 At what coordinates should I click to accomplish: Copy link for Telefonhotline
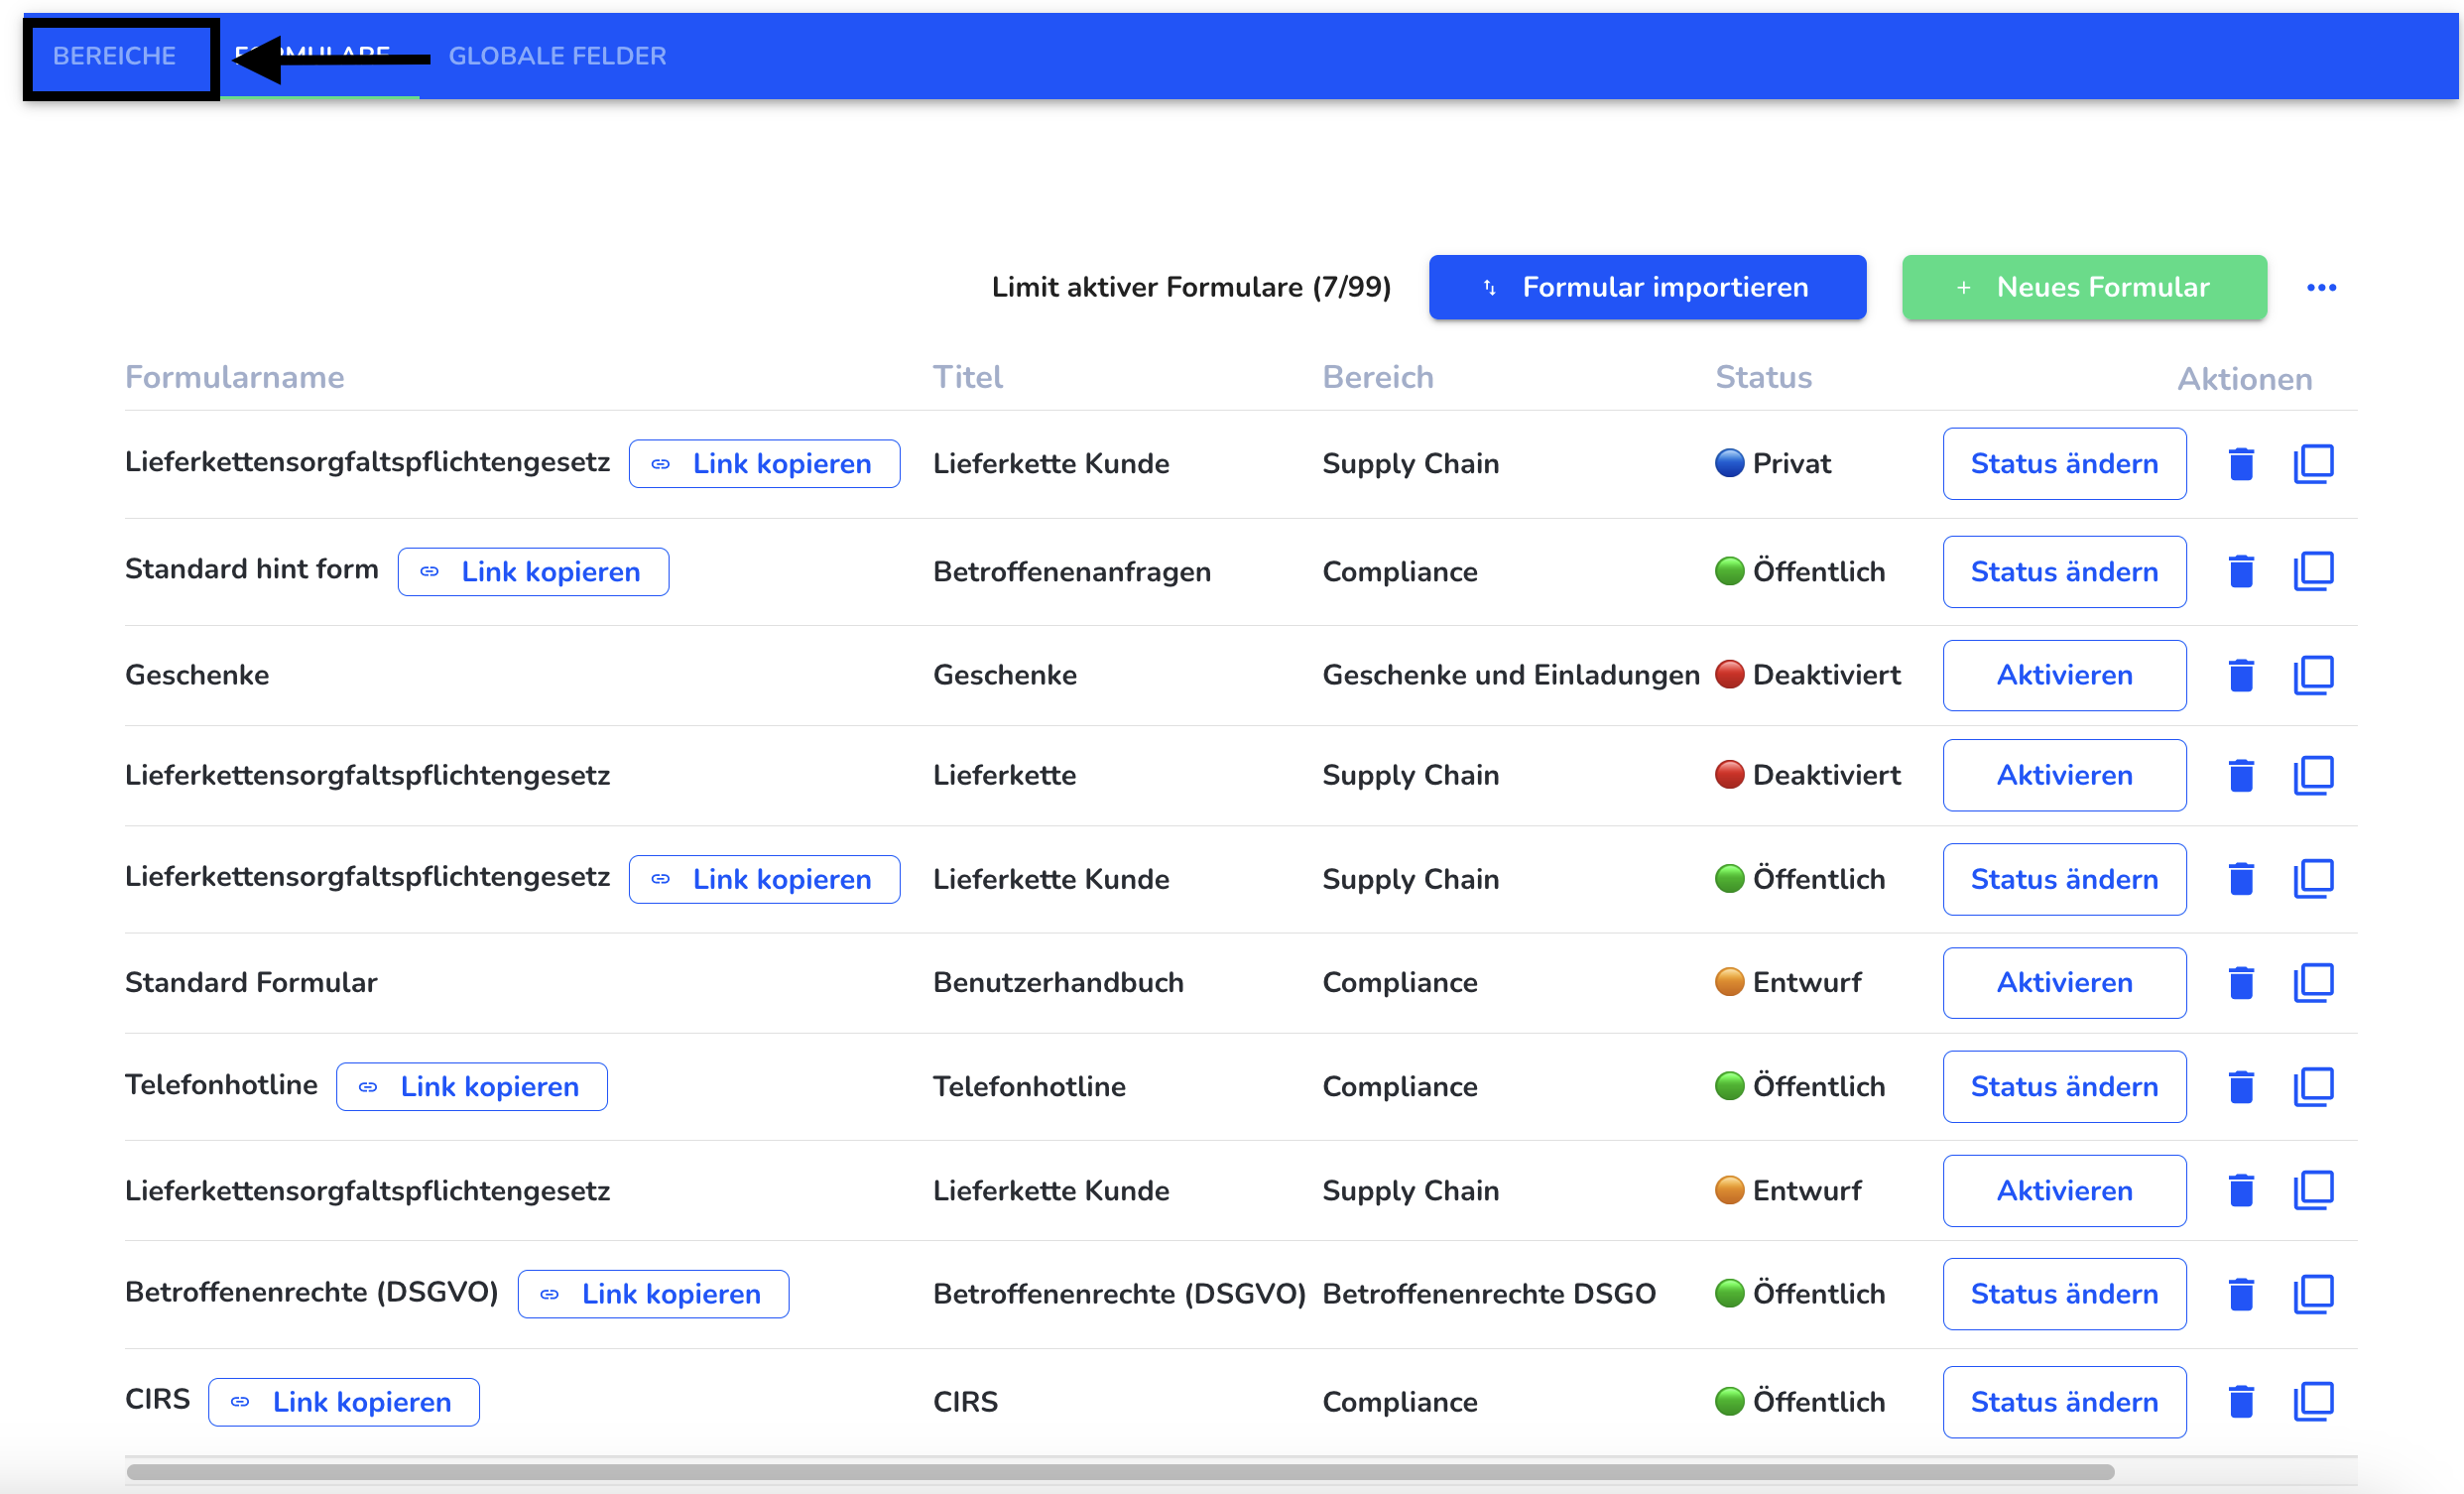tap(472, 1087)
